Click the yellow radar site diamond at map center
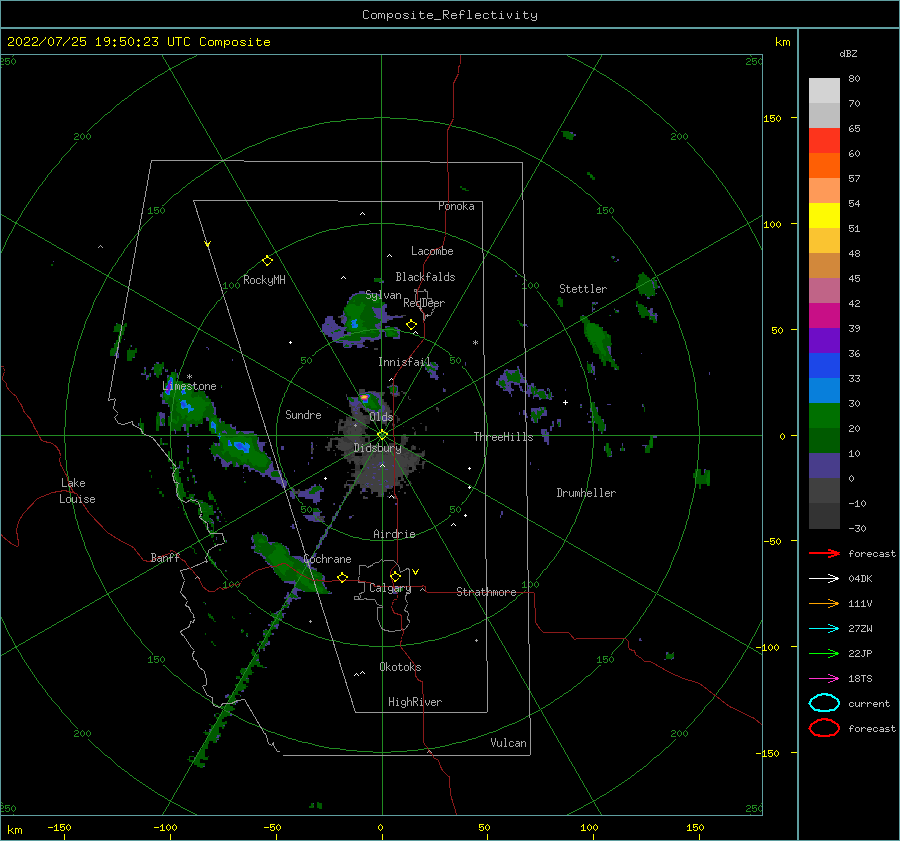Screen dimensions: 900x841 click(382, 435)
